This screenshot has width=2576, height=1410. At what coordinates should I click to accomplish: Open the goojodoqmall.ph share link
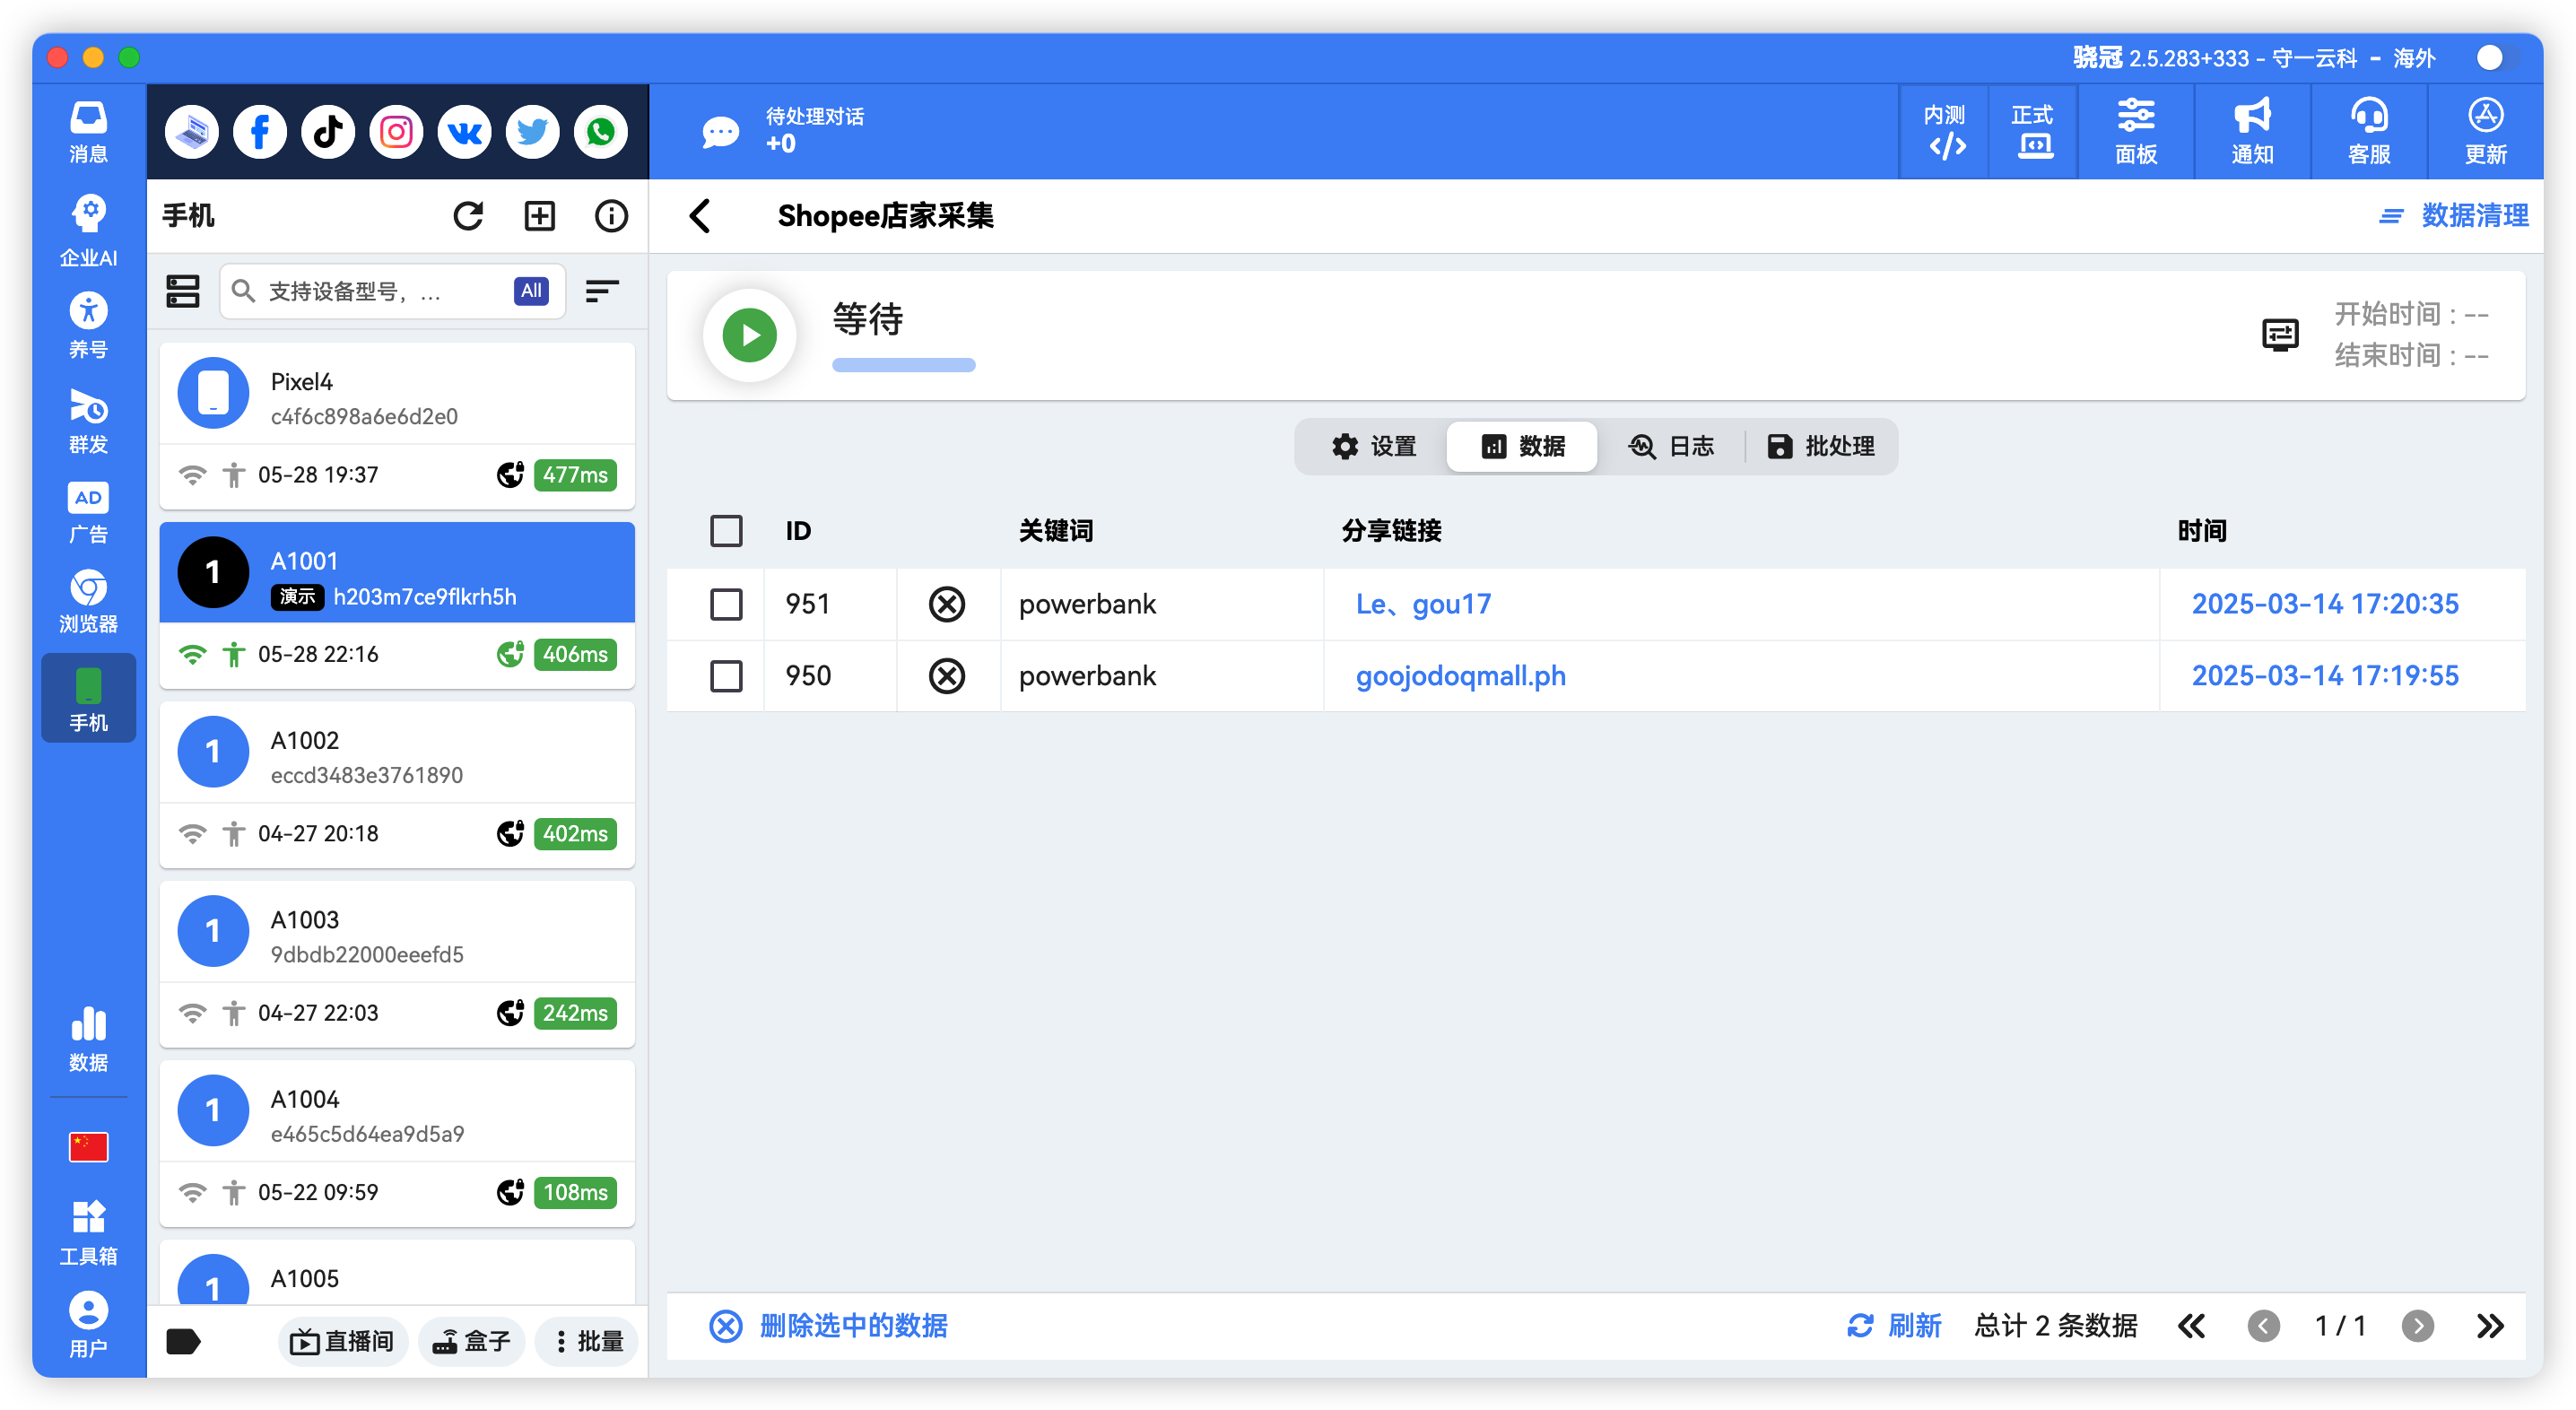pyautogui.click(x=1460, y=676)
